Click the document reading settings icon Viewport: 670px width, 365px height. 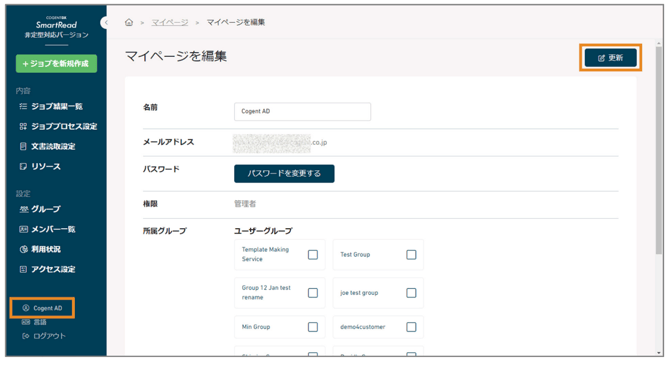point(23,147)
